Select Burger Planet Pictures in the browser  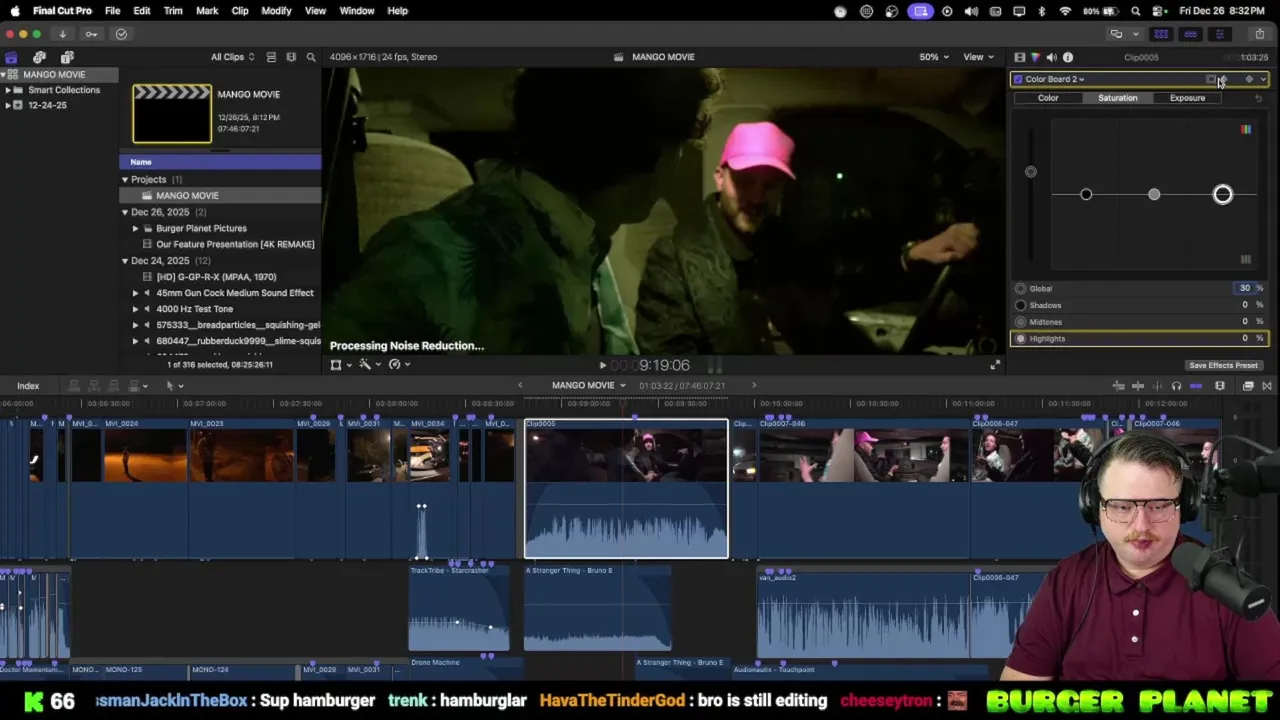(201, 228)
